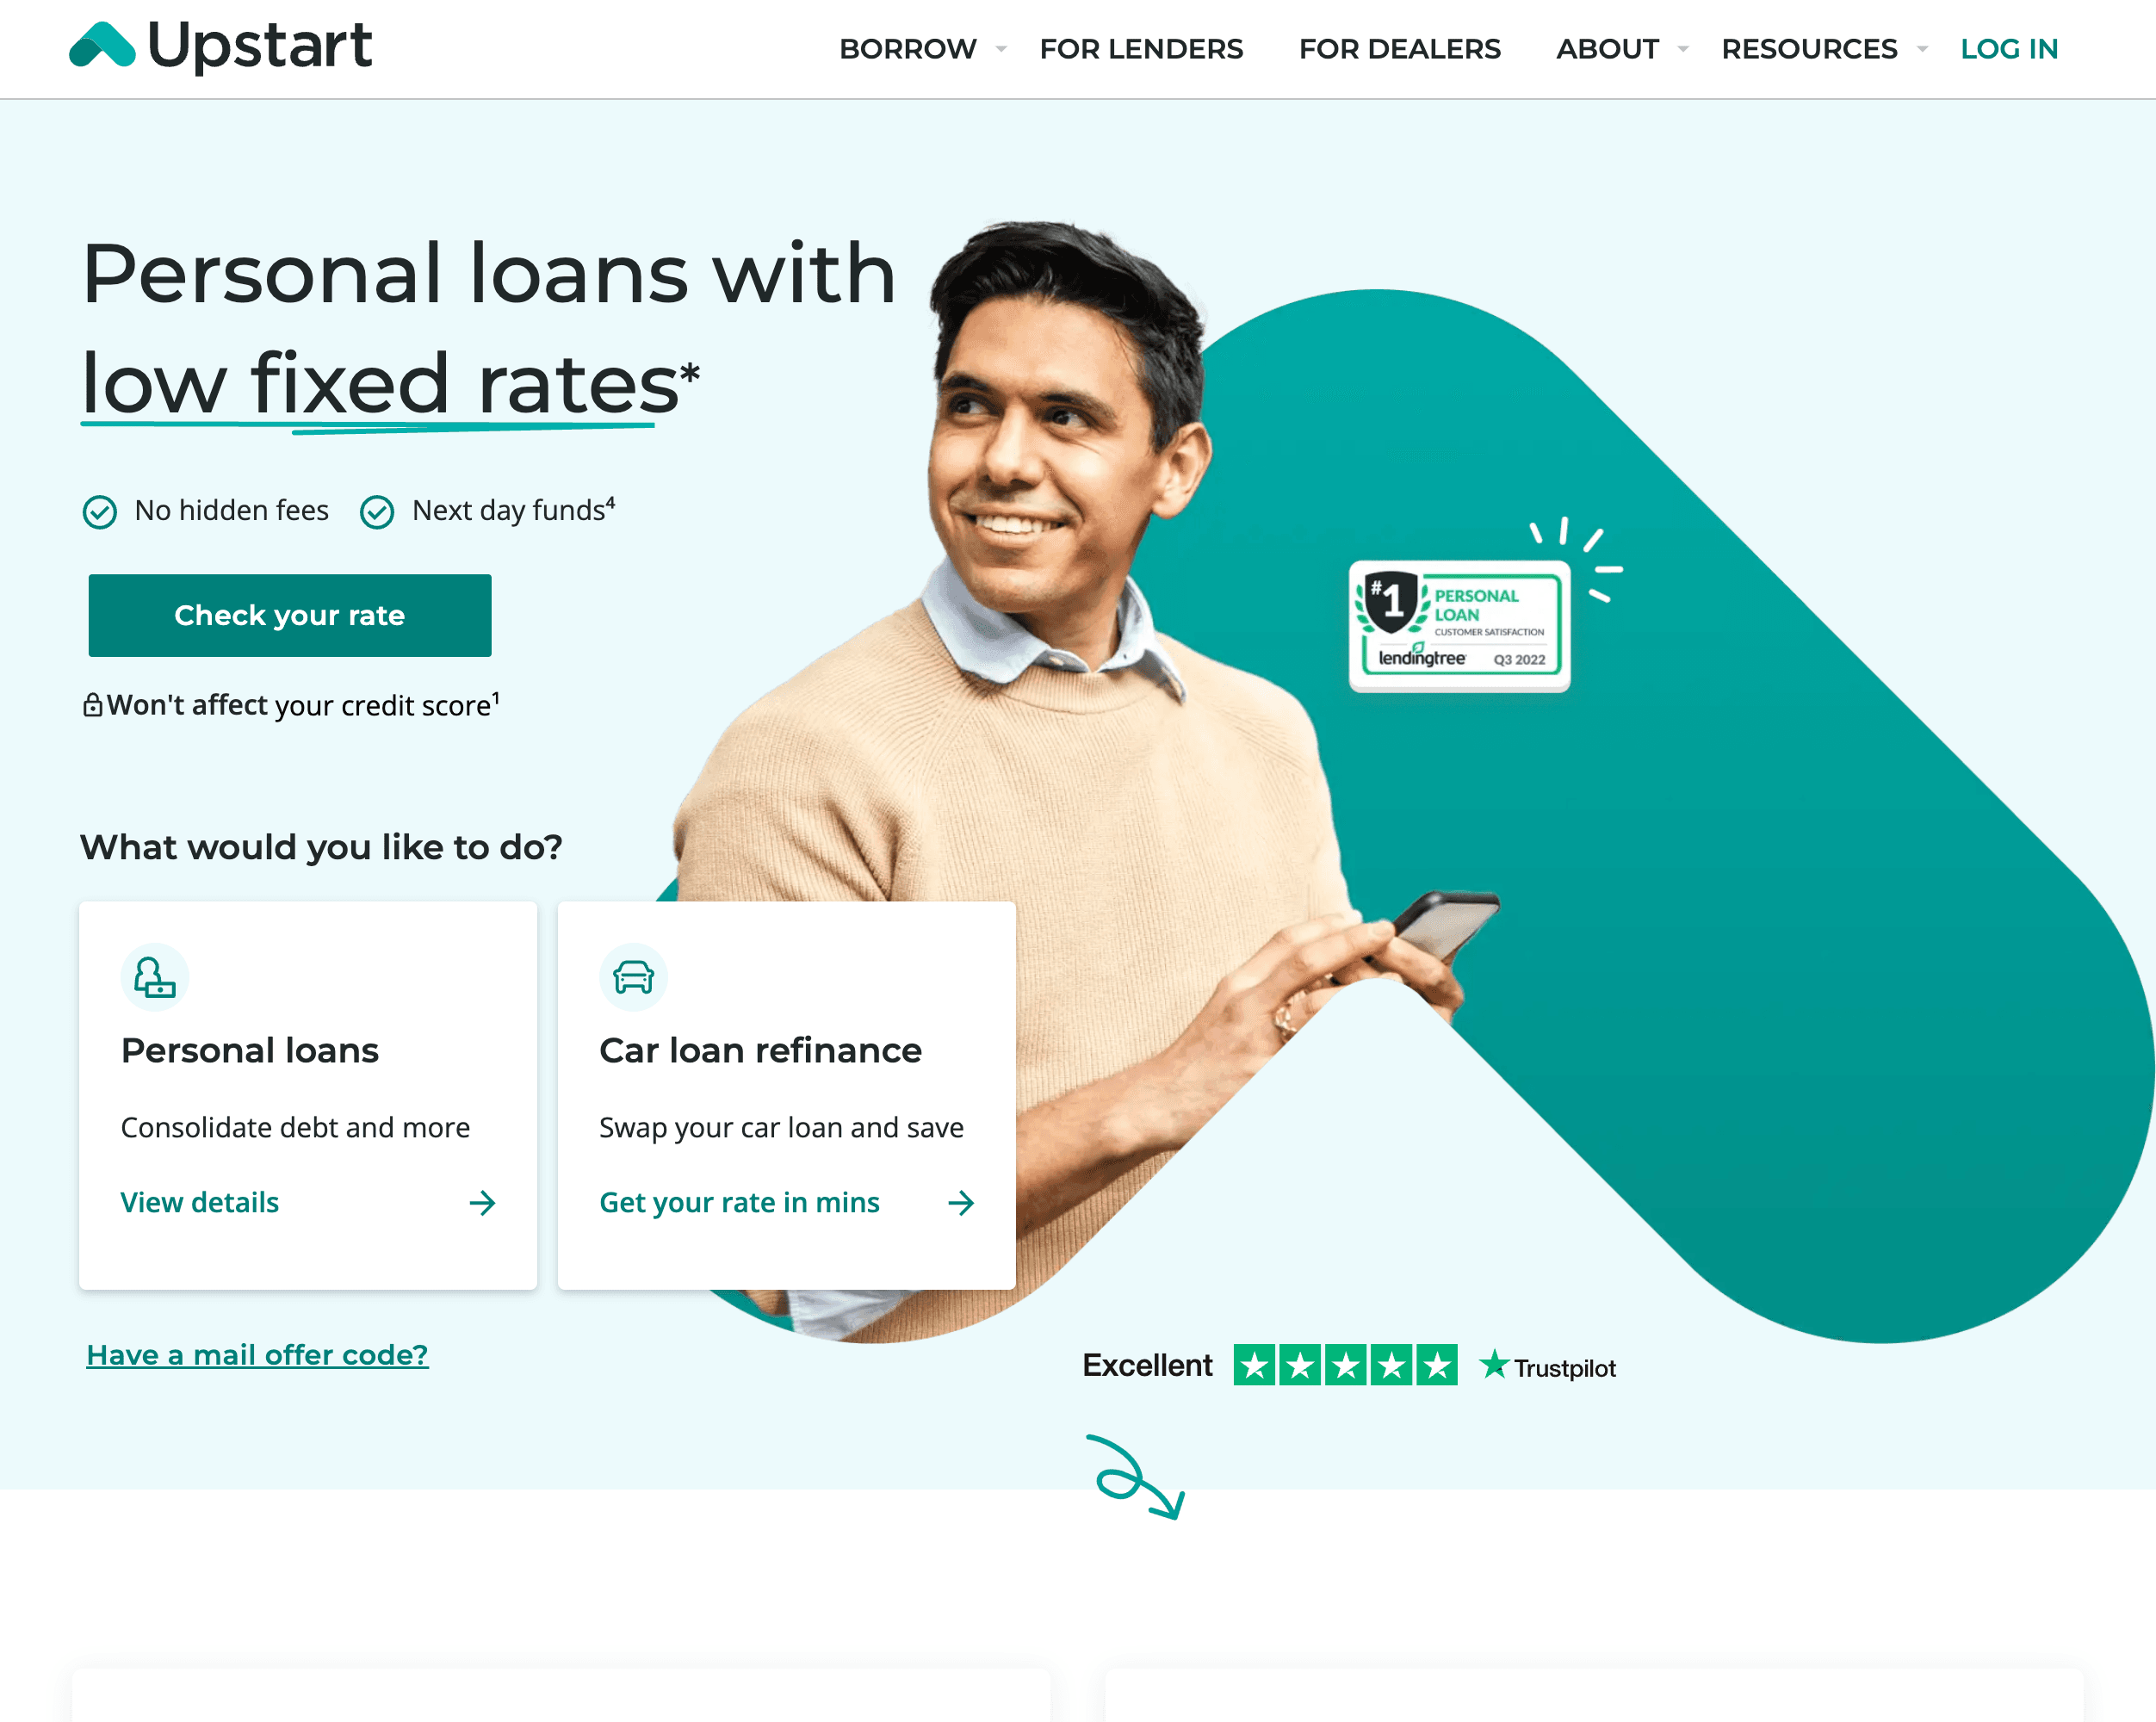Image resolution: width=2156 pixels, height=1722 pixels.
Task: Click the Check your rate button
Action: pyautogui.click(x=288, y=615)
